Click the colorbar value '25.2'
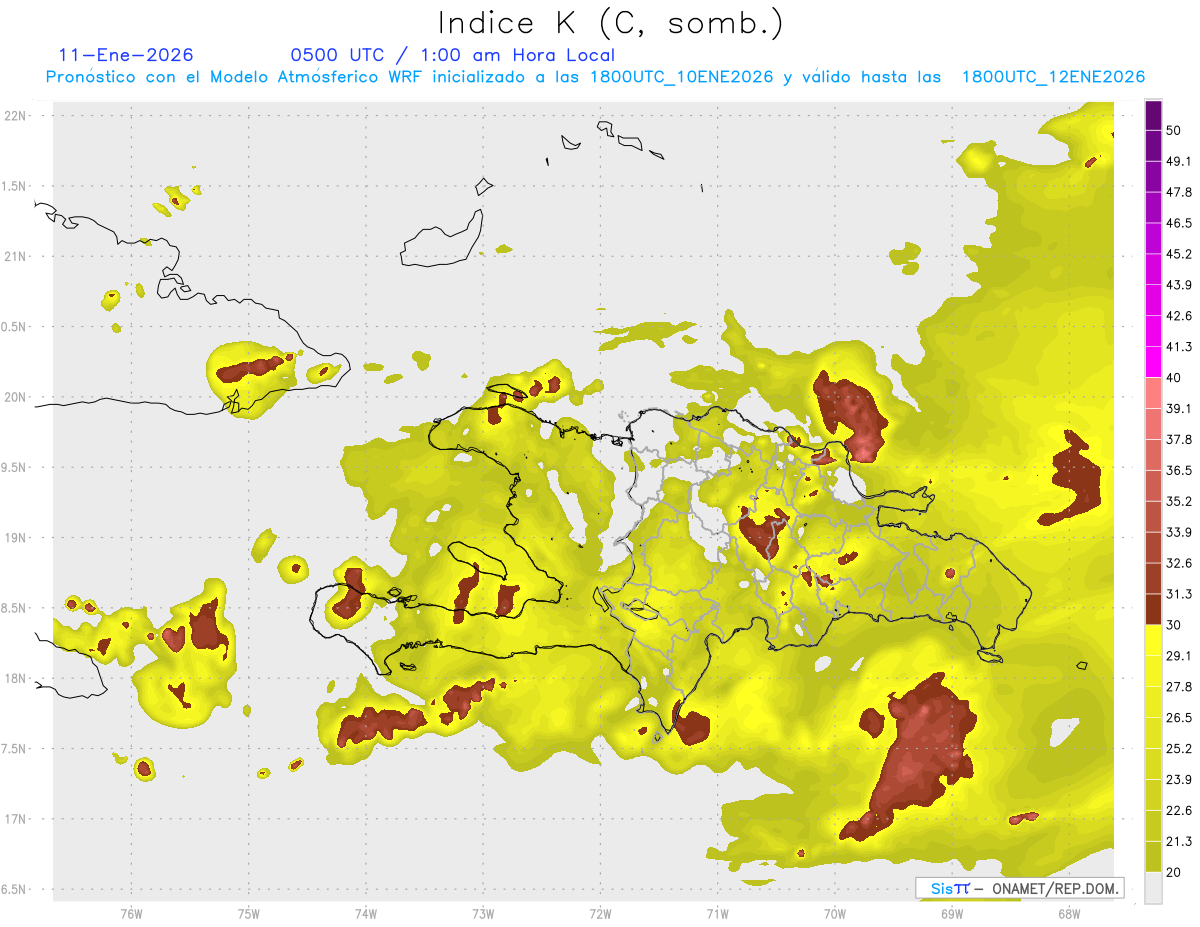The width and height of the screenshot is (1200, 927). [1179, 749]
